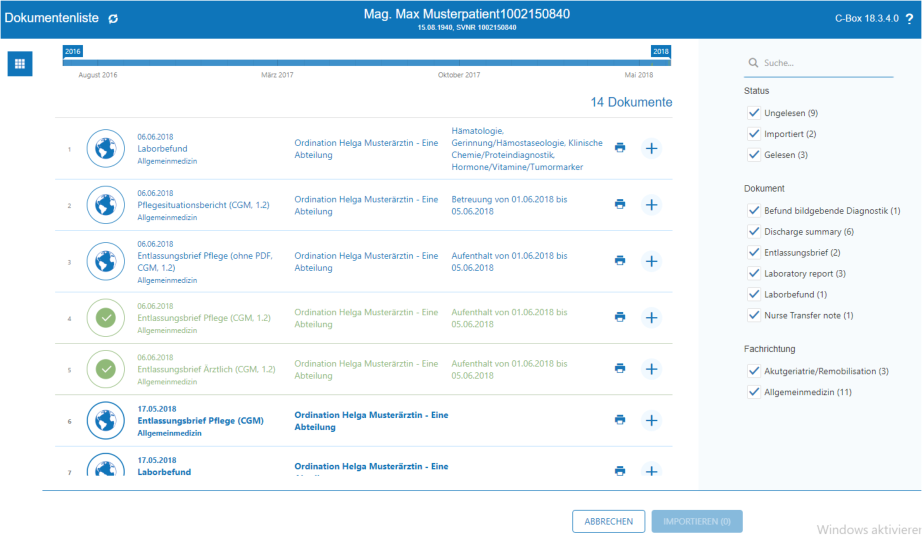Print Entlassungsbrief Ärztlich document

tap(620, 368)
